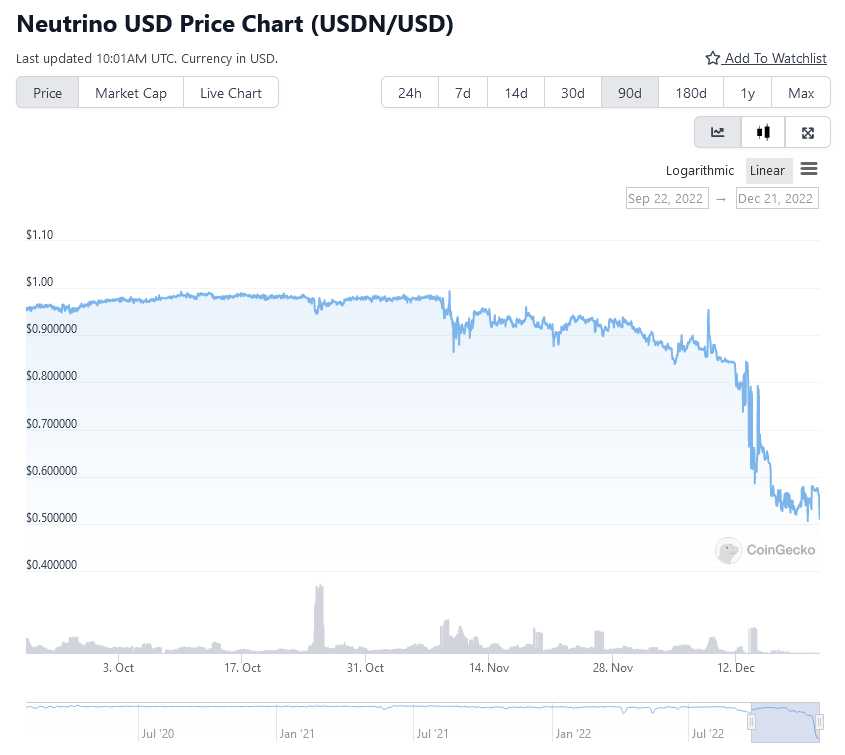The width and height of the screenshot is (845, 755).
Task: Open the start date Sep 22, 2022 field
Action: (667, 198)
